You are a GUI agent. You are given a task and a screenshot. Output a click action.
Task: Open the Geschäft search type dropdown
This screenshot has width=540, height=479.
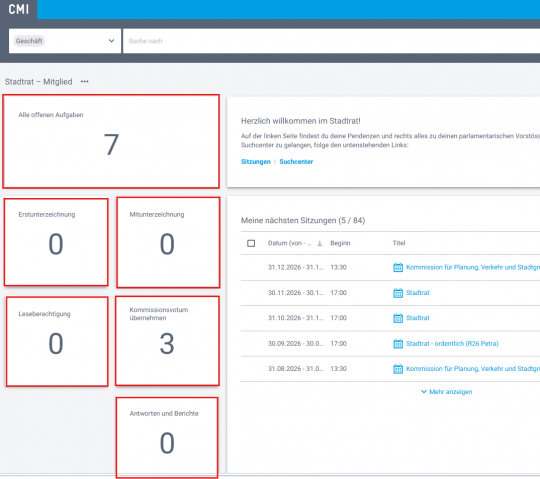(x=65, y=41)
